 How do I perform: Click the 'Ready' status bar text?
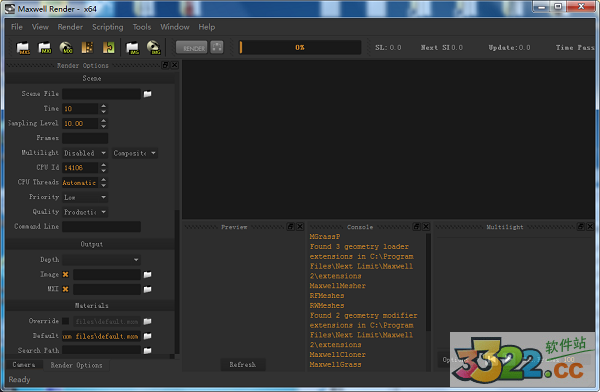[19, 380]
